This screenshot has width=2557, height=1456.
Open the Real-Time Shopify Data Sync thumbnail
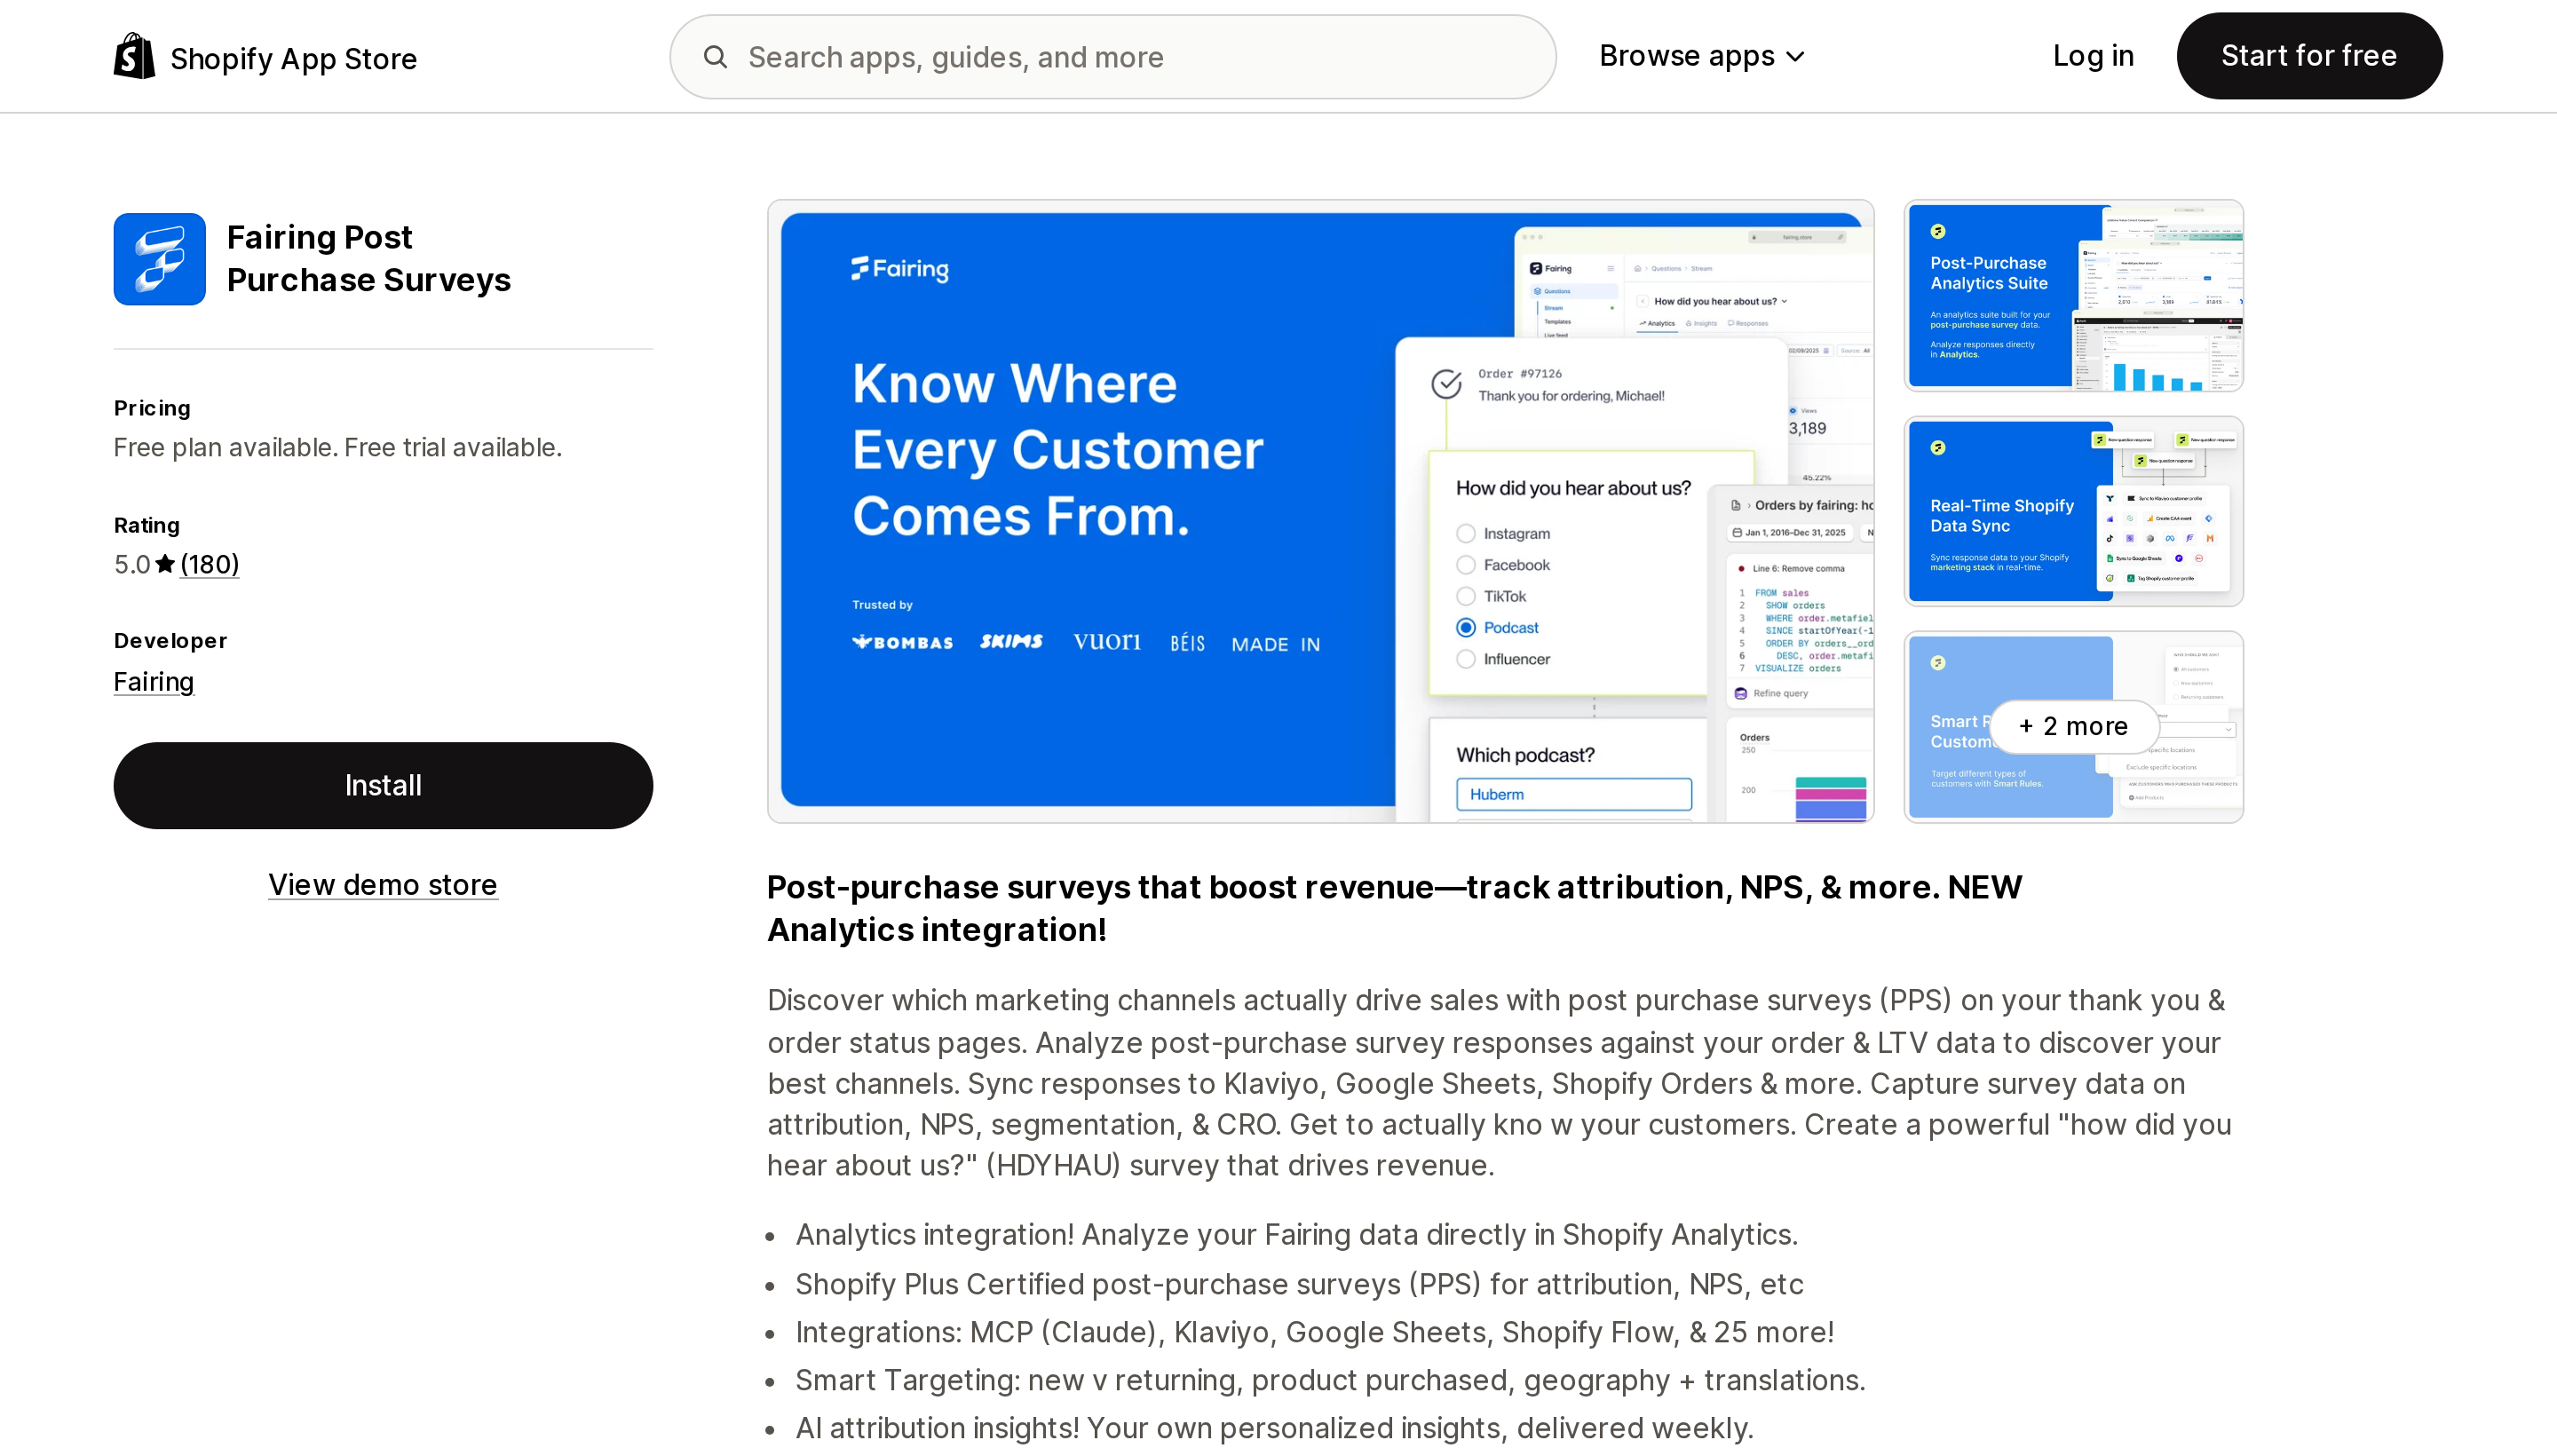coord(2073,511)
